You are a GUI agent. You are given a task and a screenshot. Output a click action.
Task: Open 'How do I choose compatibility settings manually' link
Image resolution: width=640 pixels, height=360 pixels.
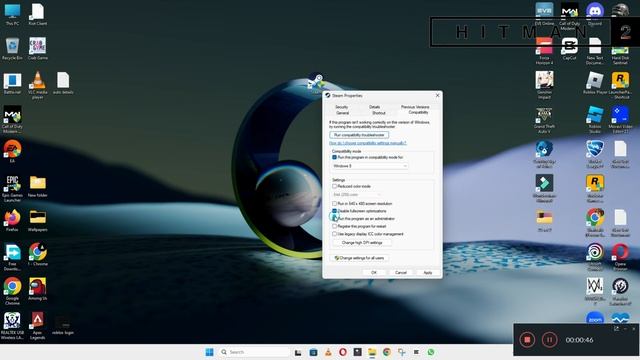coord(368,143)
